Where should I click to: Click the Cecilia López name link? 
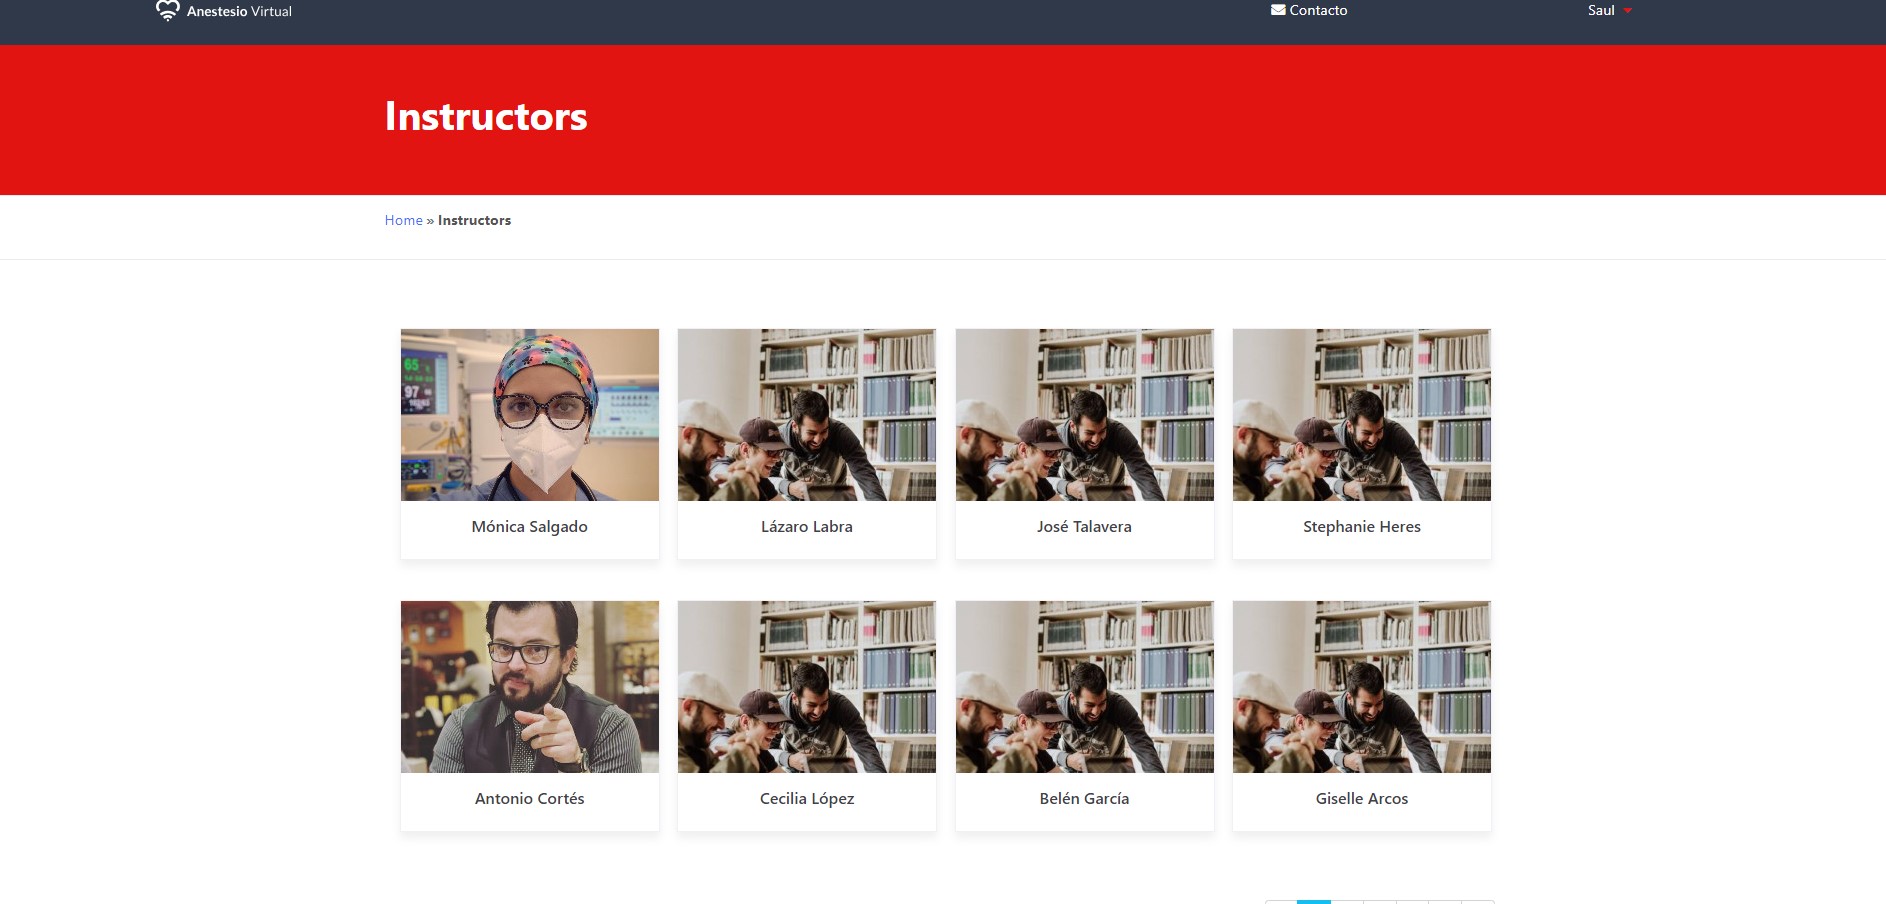[806, 799]
